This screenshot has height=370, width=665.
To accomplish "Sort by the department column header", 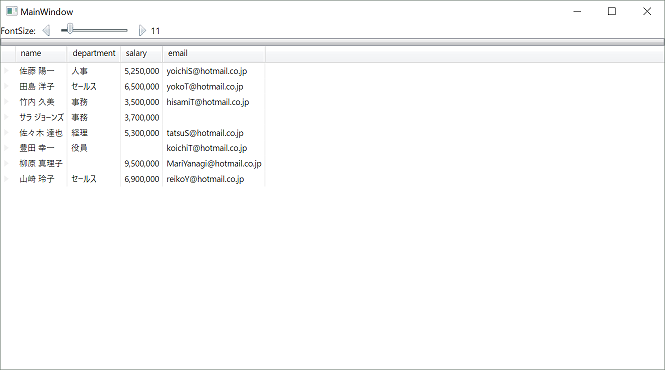I will pos(94,53).
